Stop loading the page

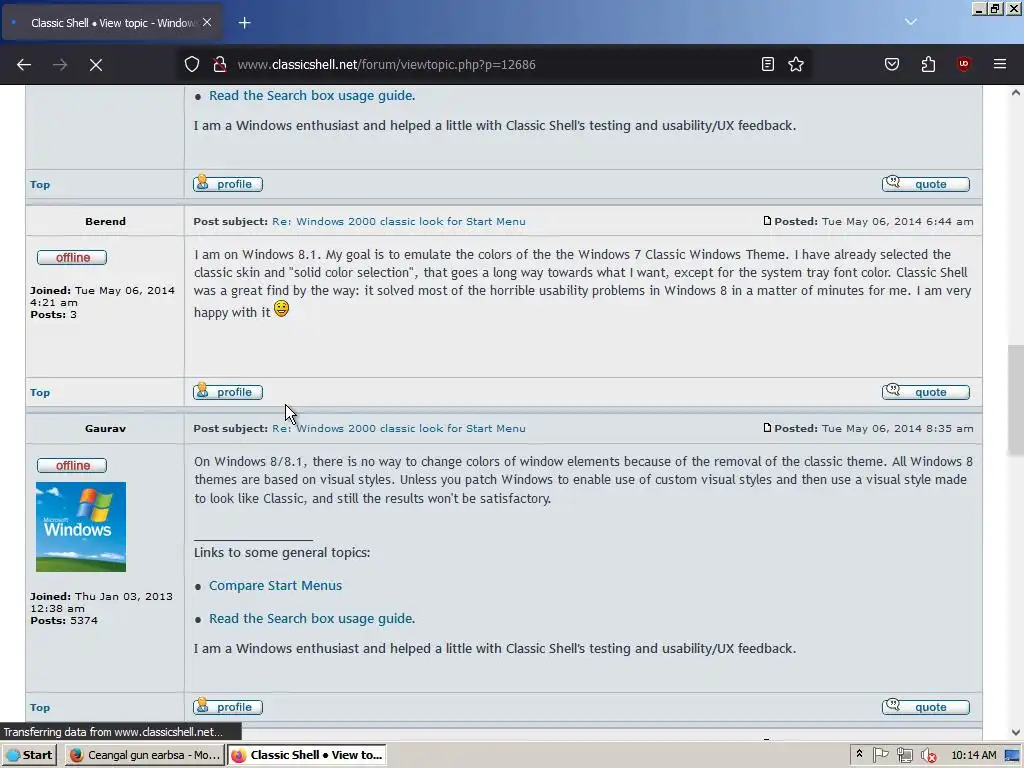pos(96,65)
